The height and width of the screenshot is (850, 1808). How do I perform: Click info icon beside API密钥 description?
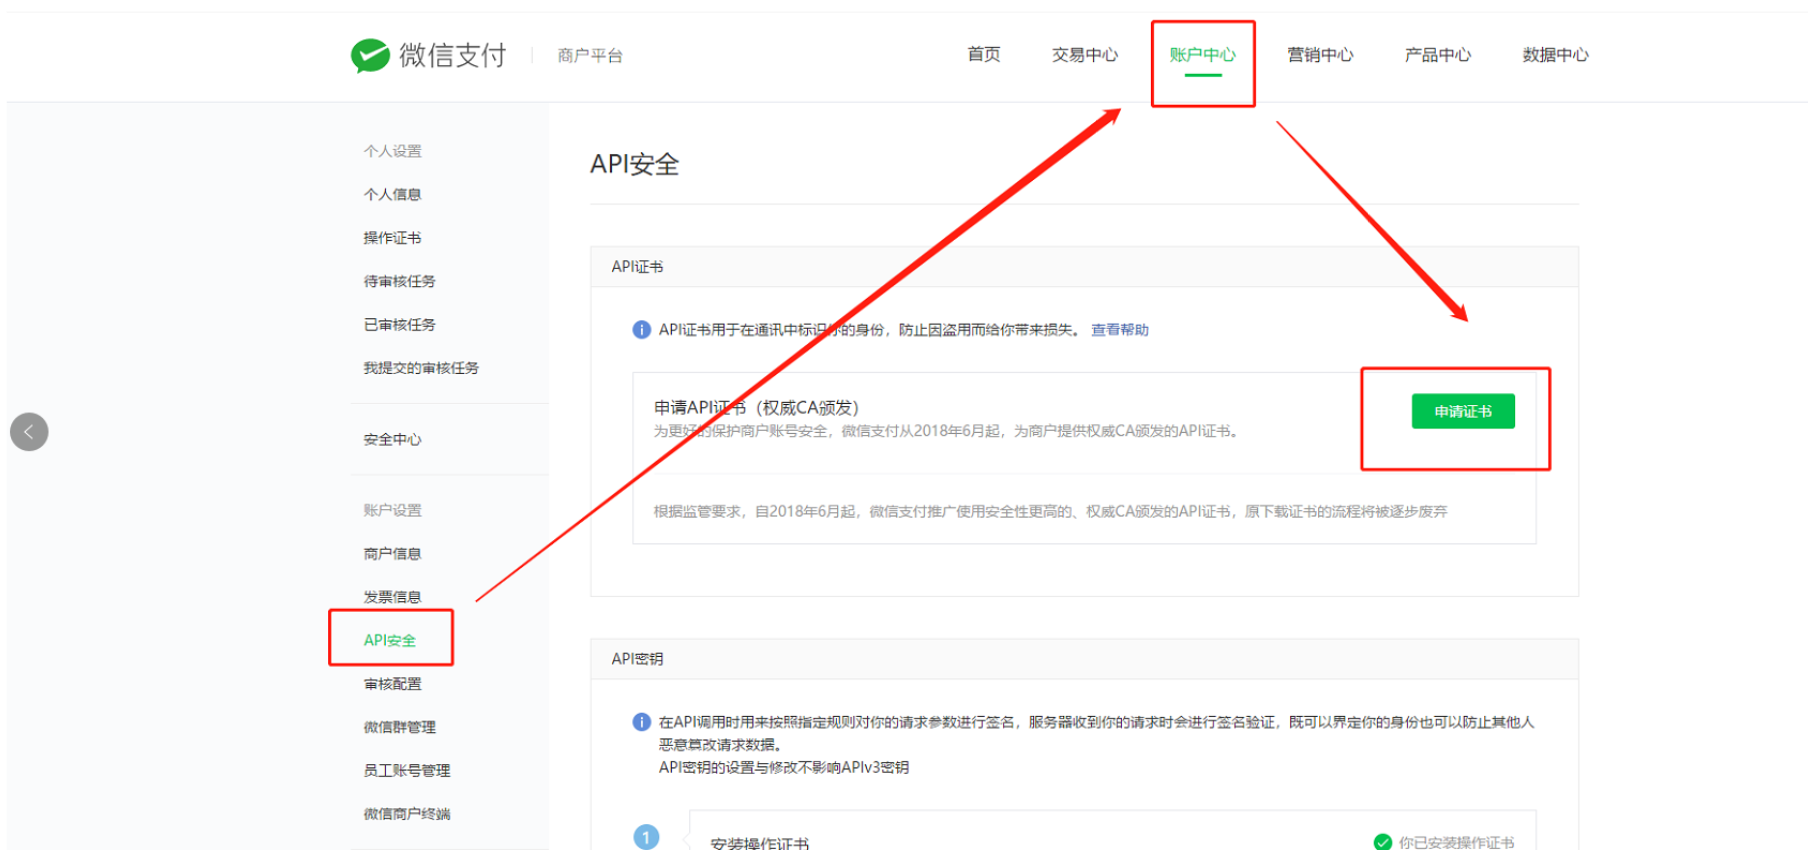pyautogui.click(x=642, y=722)
